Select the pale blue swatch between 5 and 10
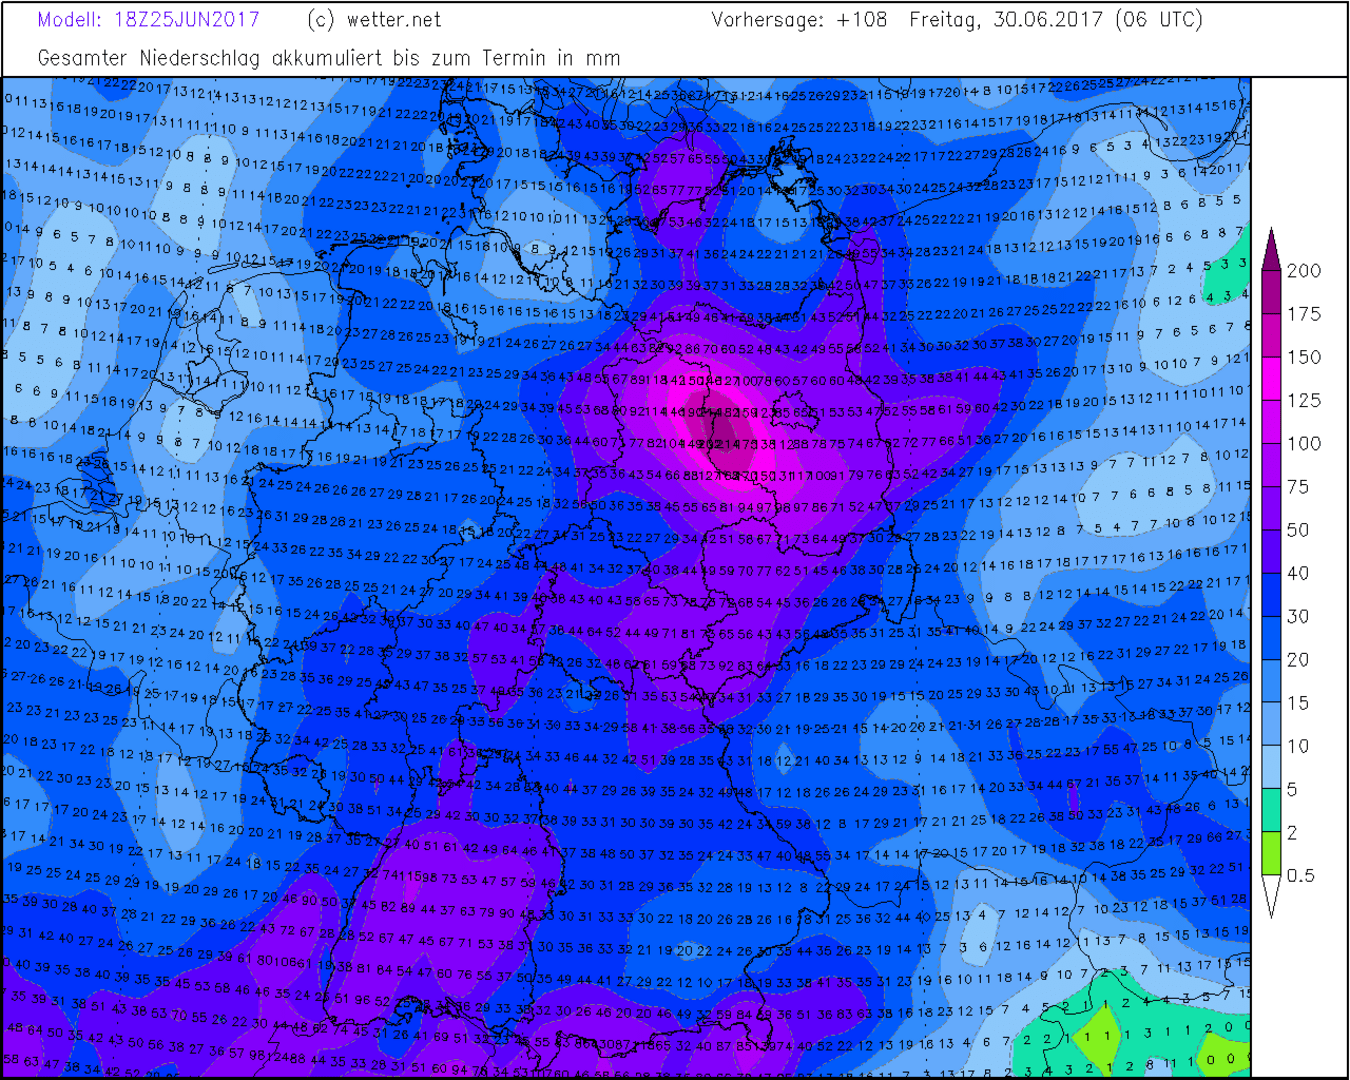Viewport: 1350px width, 1080px height. 1271,767
